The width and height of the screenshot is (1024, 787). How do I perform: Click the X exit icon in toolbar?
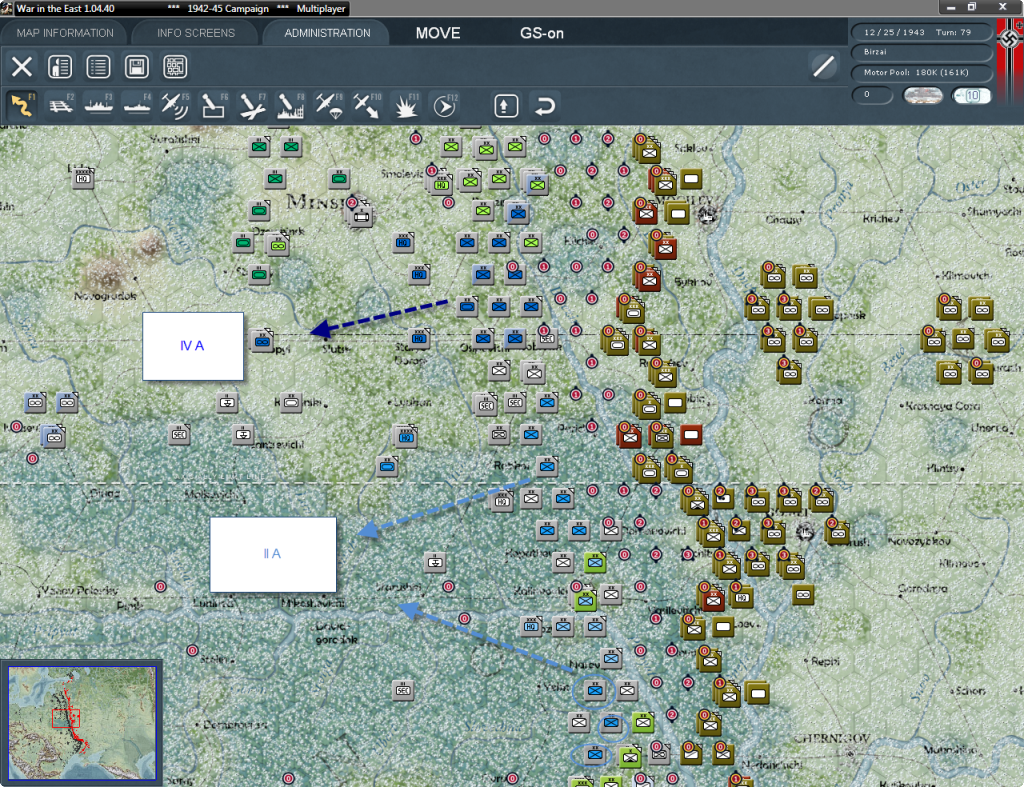22,67
